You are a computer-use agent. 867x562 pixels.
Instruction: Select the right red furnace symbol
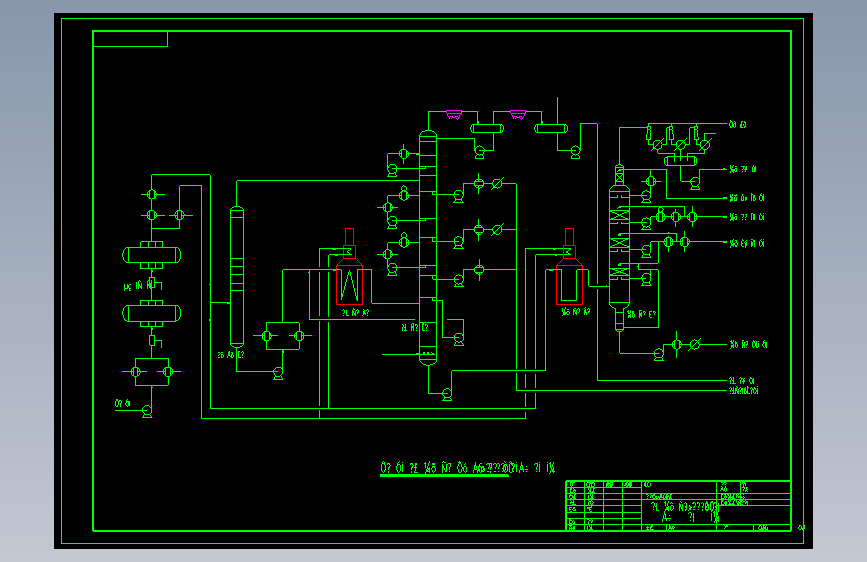click(x=570, y=267)
